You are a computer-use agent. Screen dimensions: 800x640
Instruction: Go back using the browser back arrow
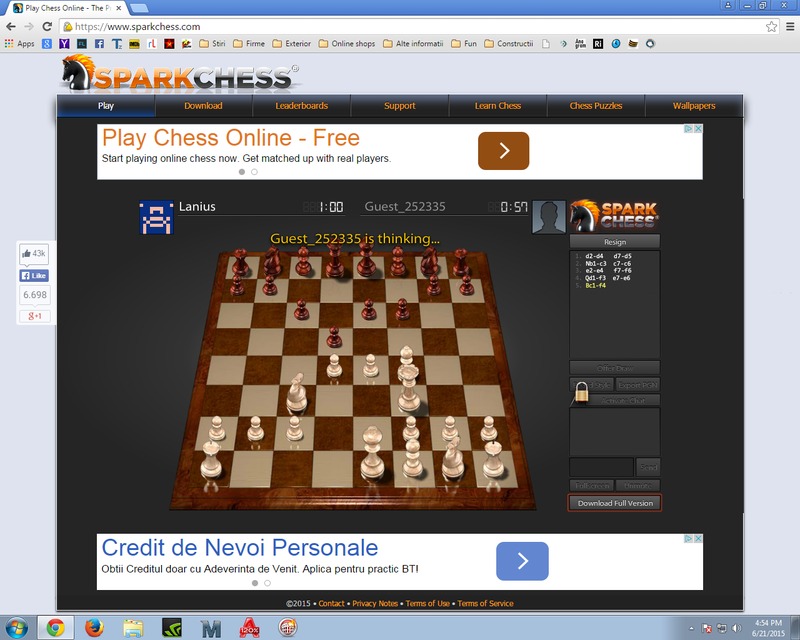[x=11, y=27]
